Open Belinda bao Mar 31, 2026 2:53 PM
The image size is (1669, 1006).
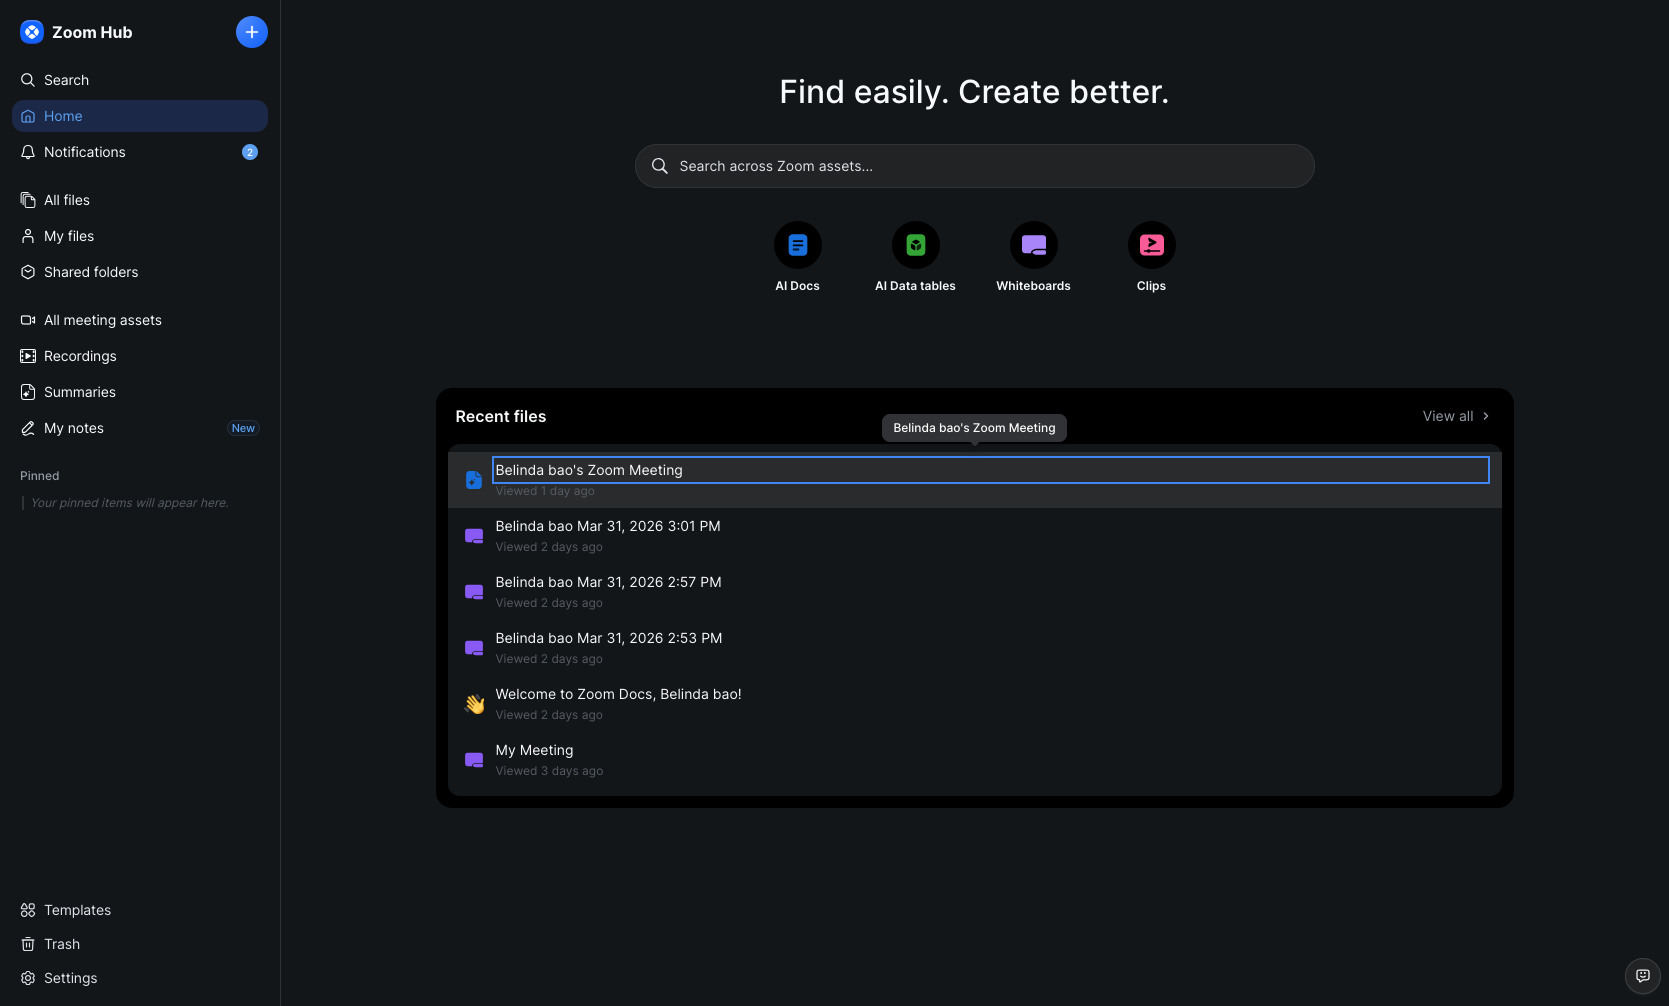[x=975, y=648]
